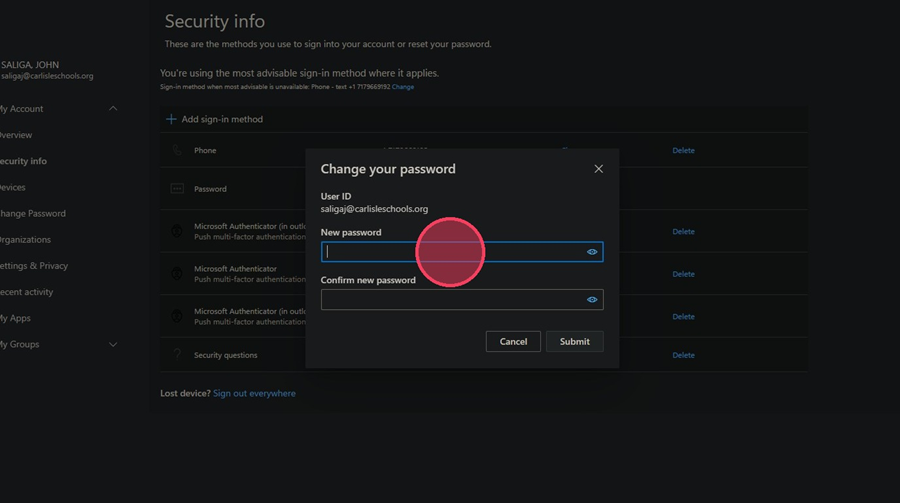The height and width of the screenshot is (503, 900).
Task: Click Sign out everywhere link
Action: coord(254,393)
